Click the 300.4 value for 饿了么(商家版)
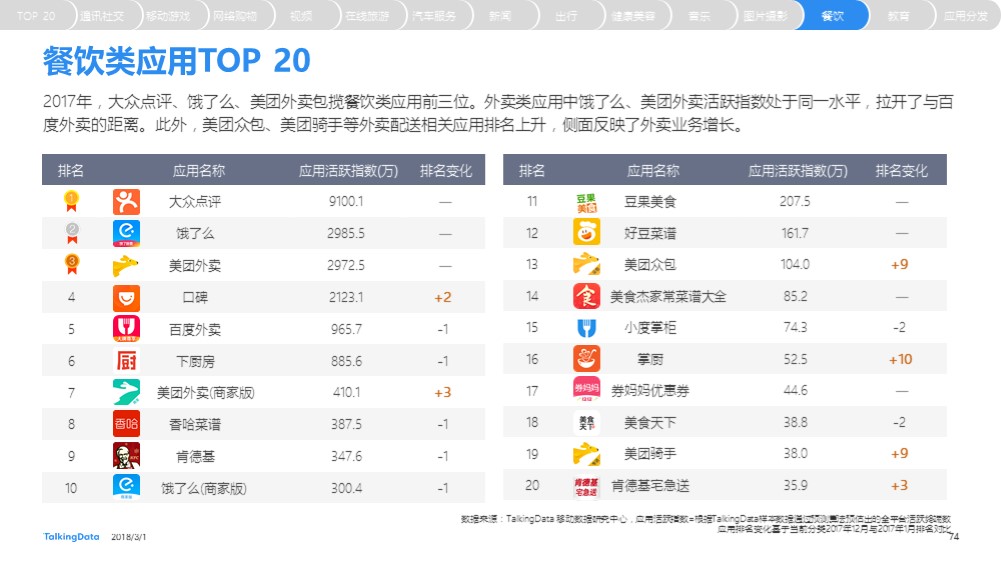Screen dimensions: 1001x563 (x=347, y=488)
